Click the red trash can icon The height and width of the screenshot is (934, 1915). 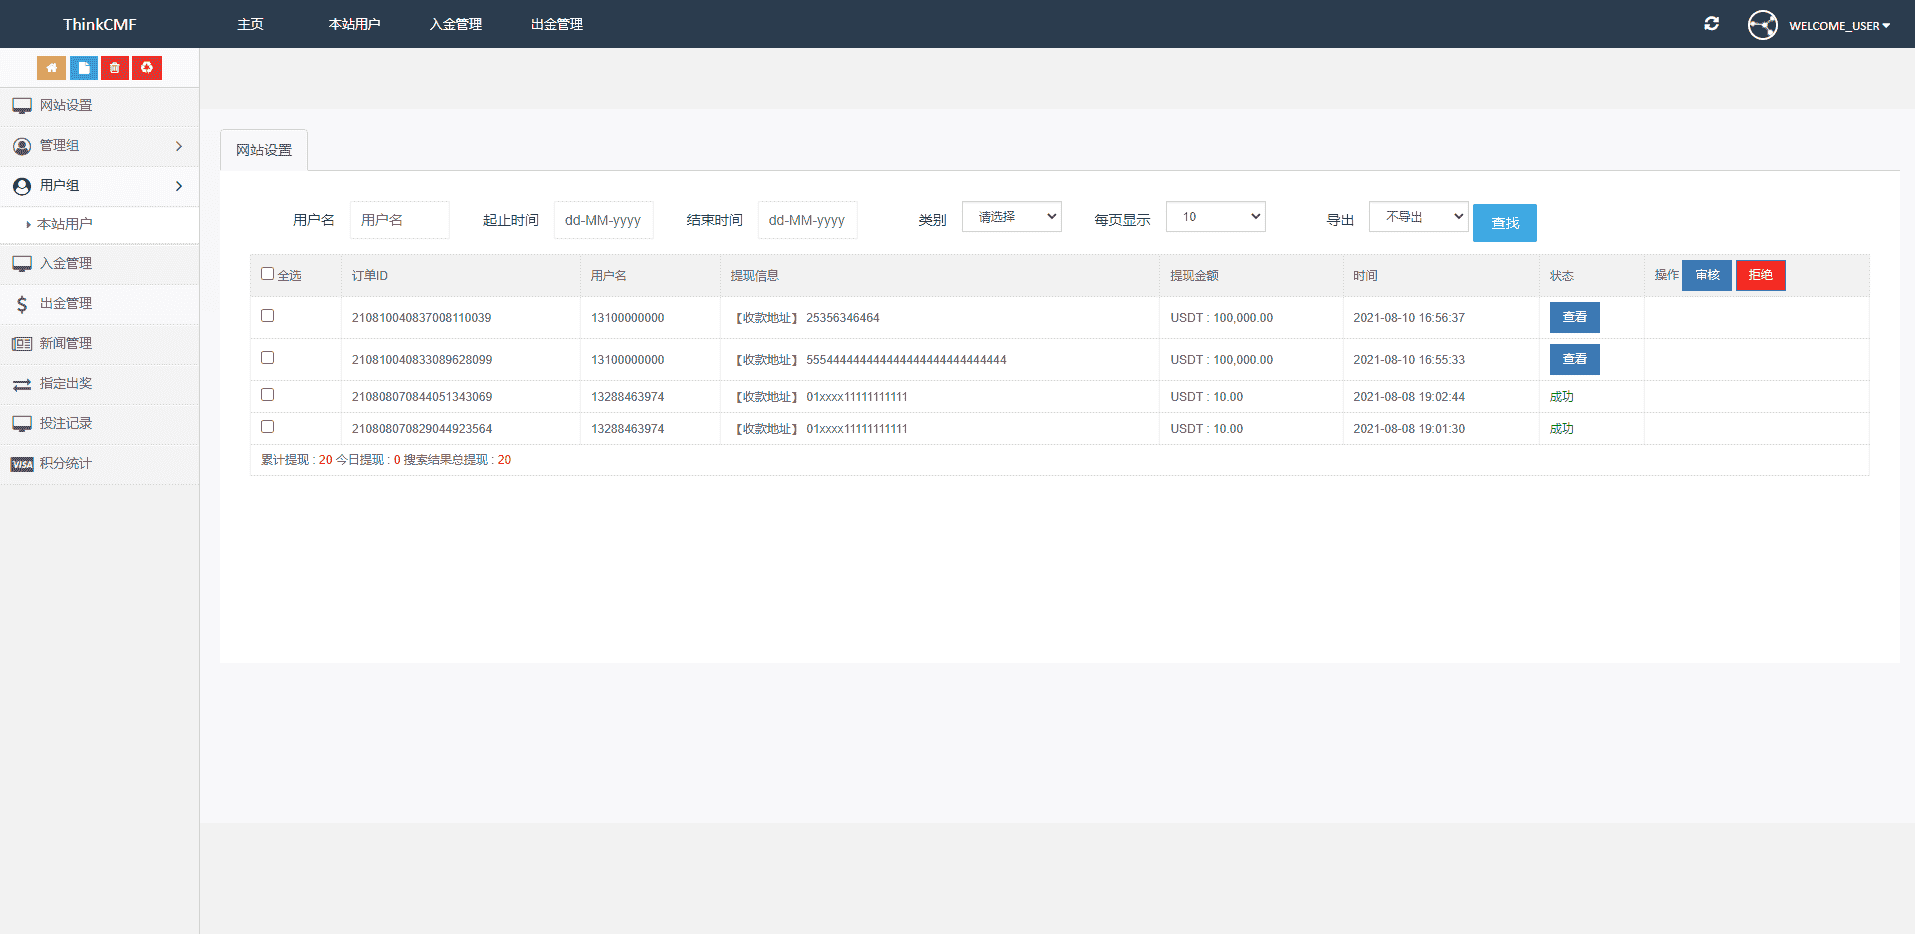(x=115, y=68)
